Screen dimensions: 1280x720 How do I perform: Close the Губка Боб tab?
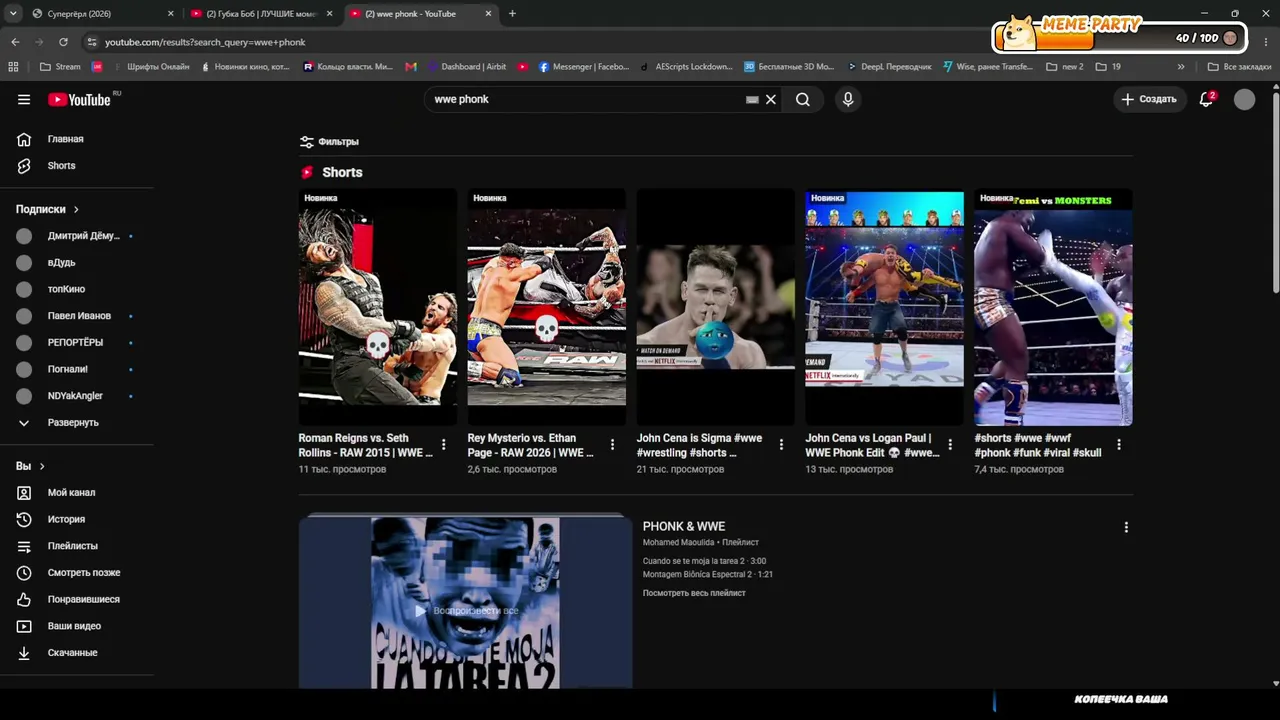point(329,14)
